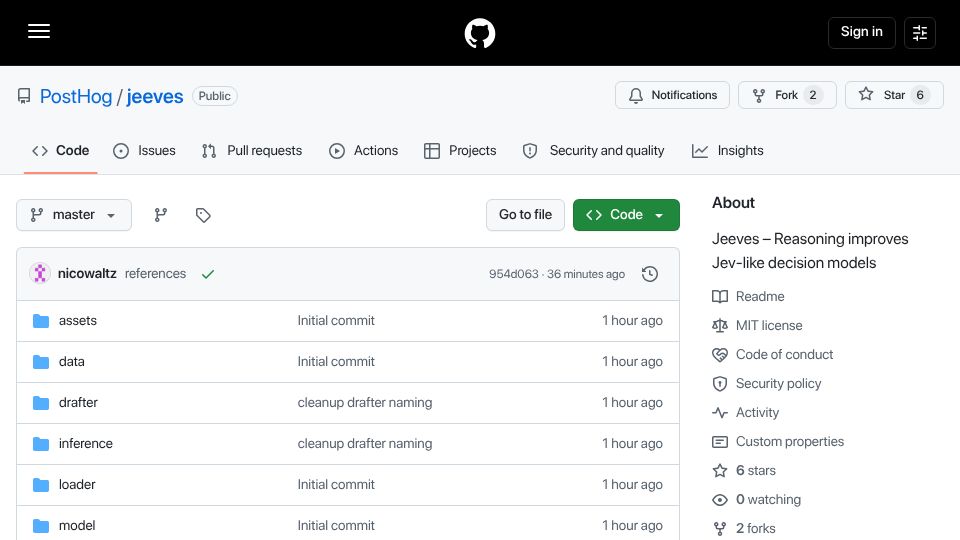Screen dimensions: 960x540
Task: Open the Insights tab
Action: [x=728, y=151]
